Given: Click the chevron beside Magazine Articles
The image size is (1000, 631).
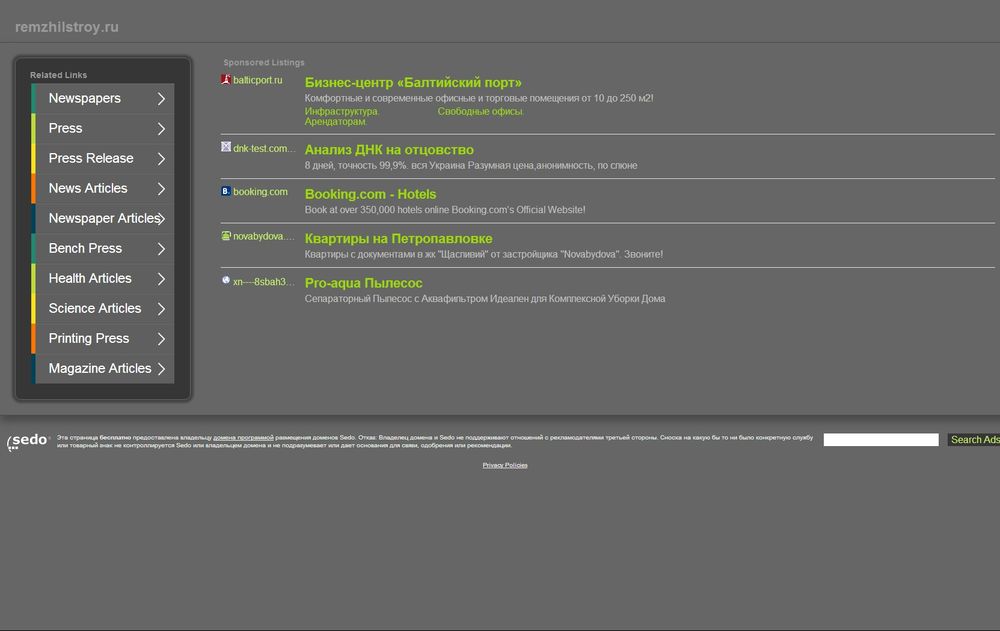Looking at the screenshot, I should [x=161, y=369].
